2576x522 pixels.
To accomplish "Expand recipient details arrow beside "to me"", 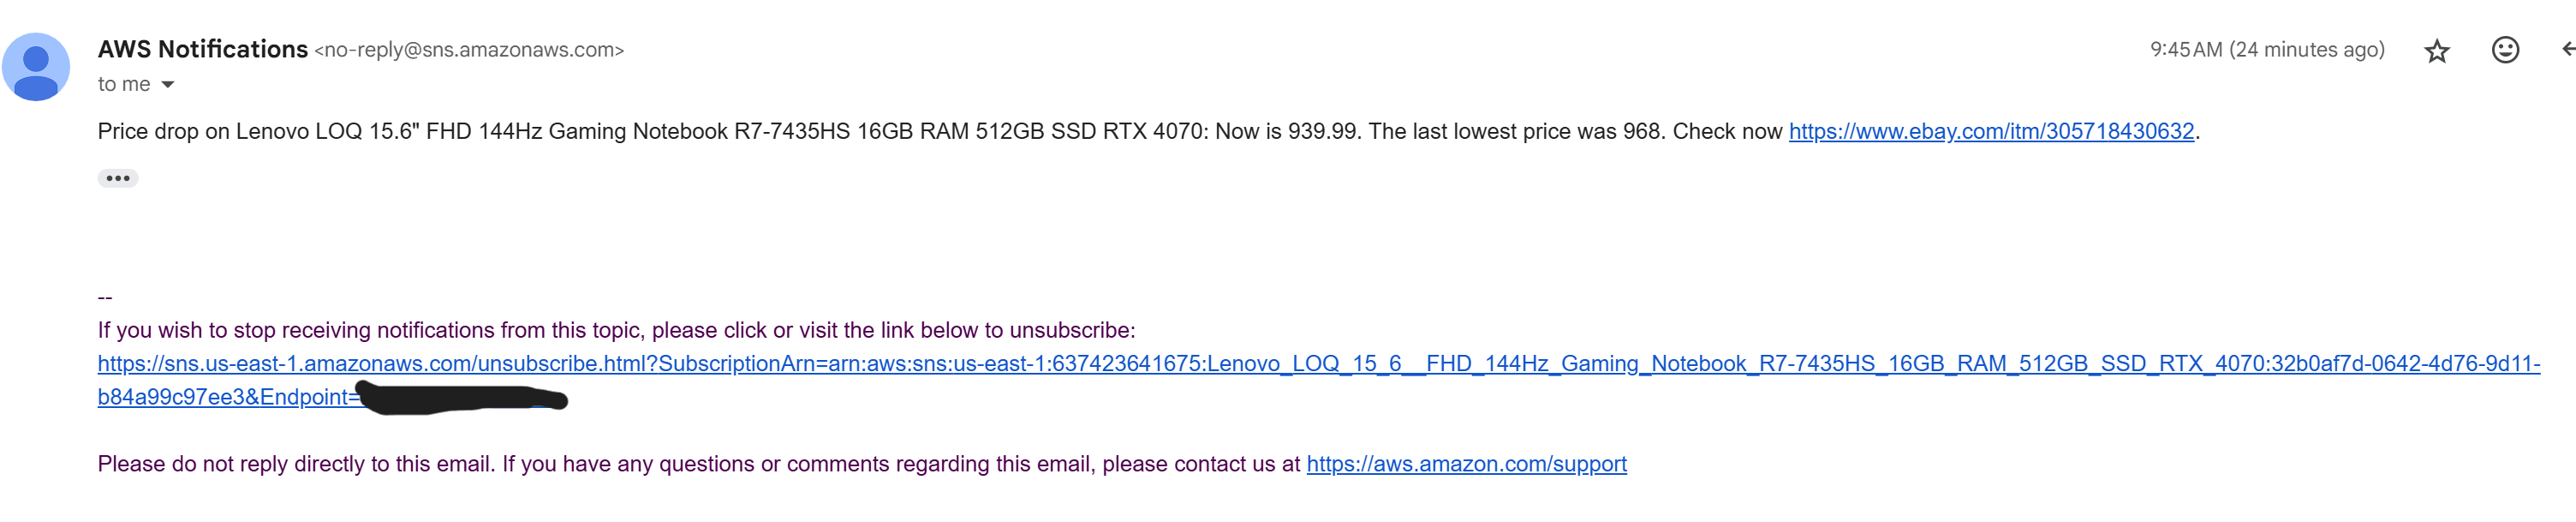I will pos(168,85).
